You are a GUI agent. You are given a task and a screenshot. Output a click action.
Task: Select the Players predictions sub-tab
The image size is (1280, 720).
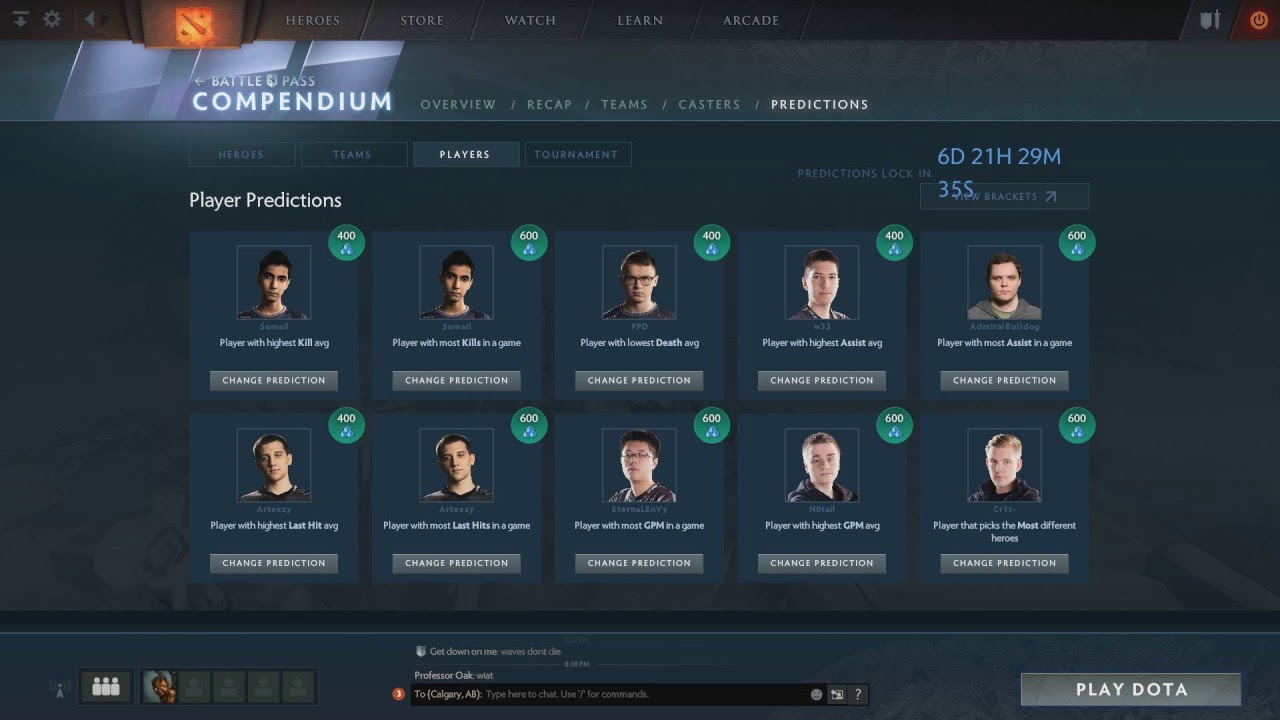tap(465, 154)
